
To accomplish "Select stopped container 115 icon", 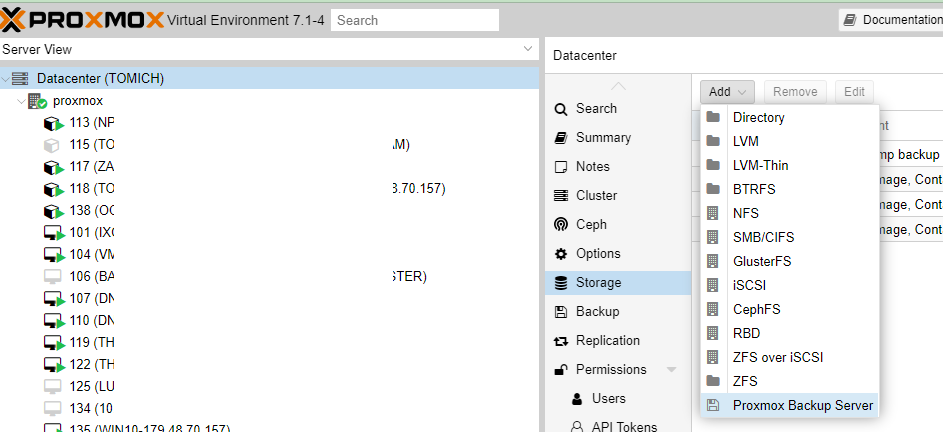I will 52,145.
